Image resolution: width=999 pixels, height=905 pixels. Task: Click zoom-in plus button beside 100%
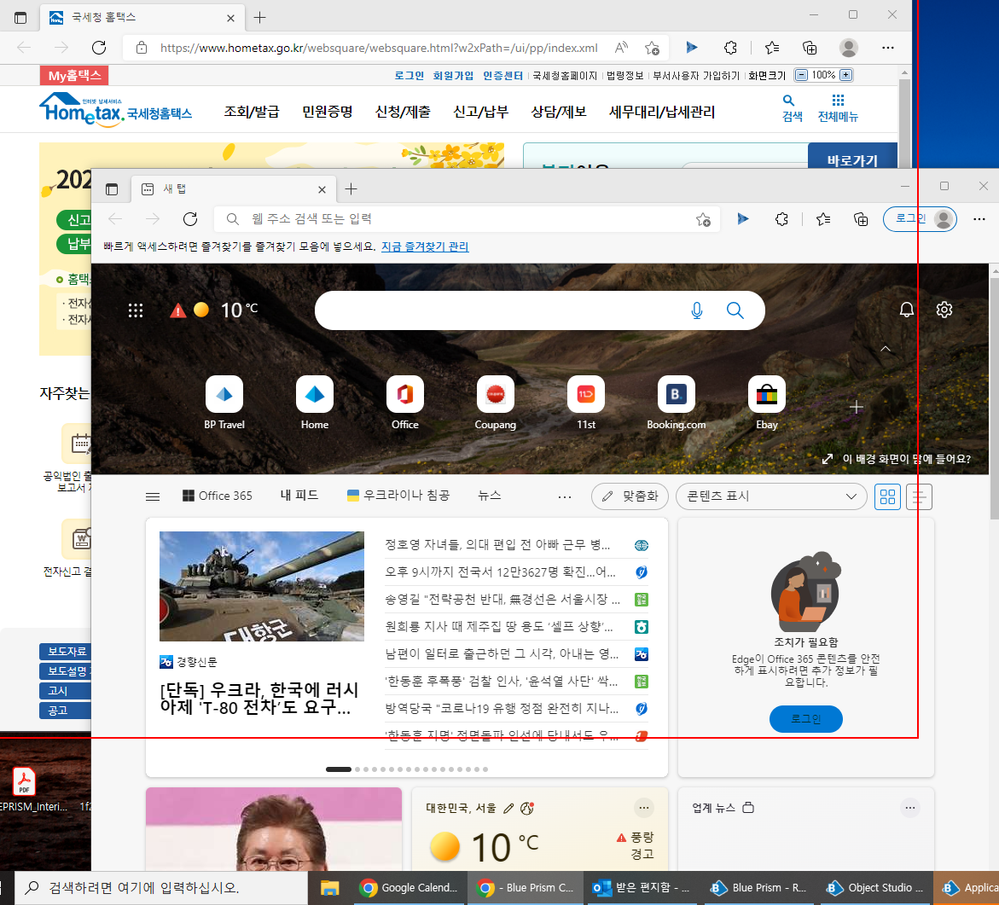pos(847,75)
